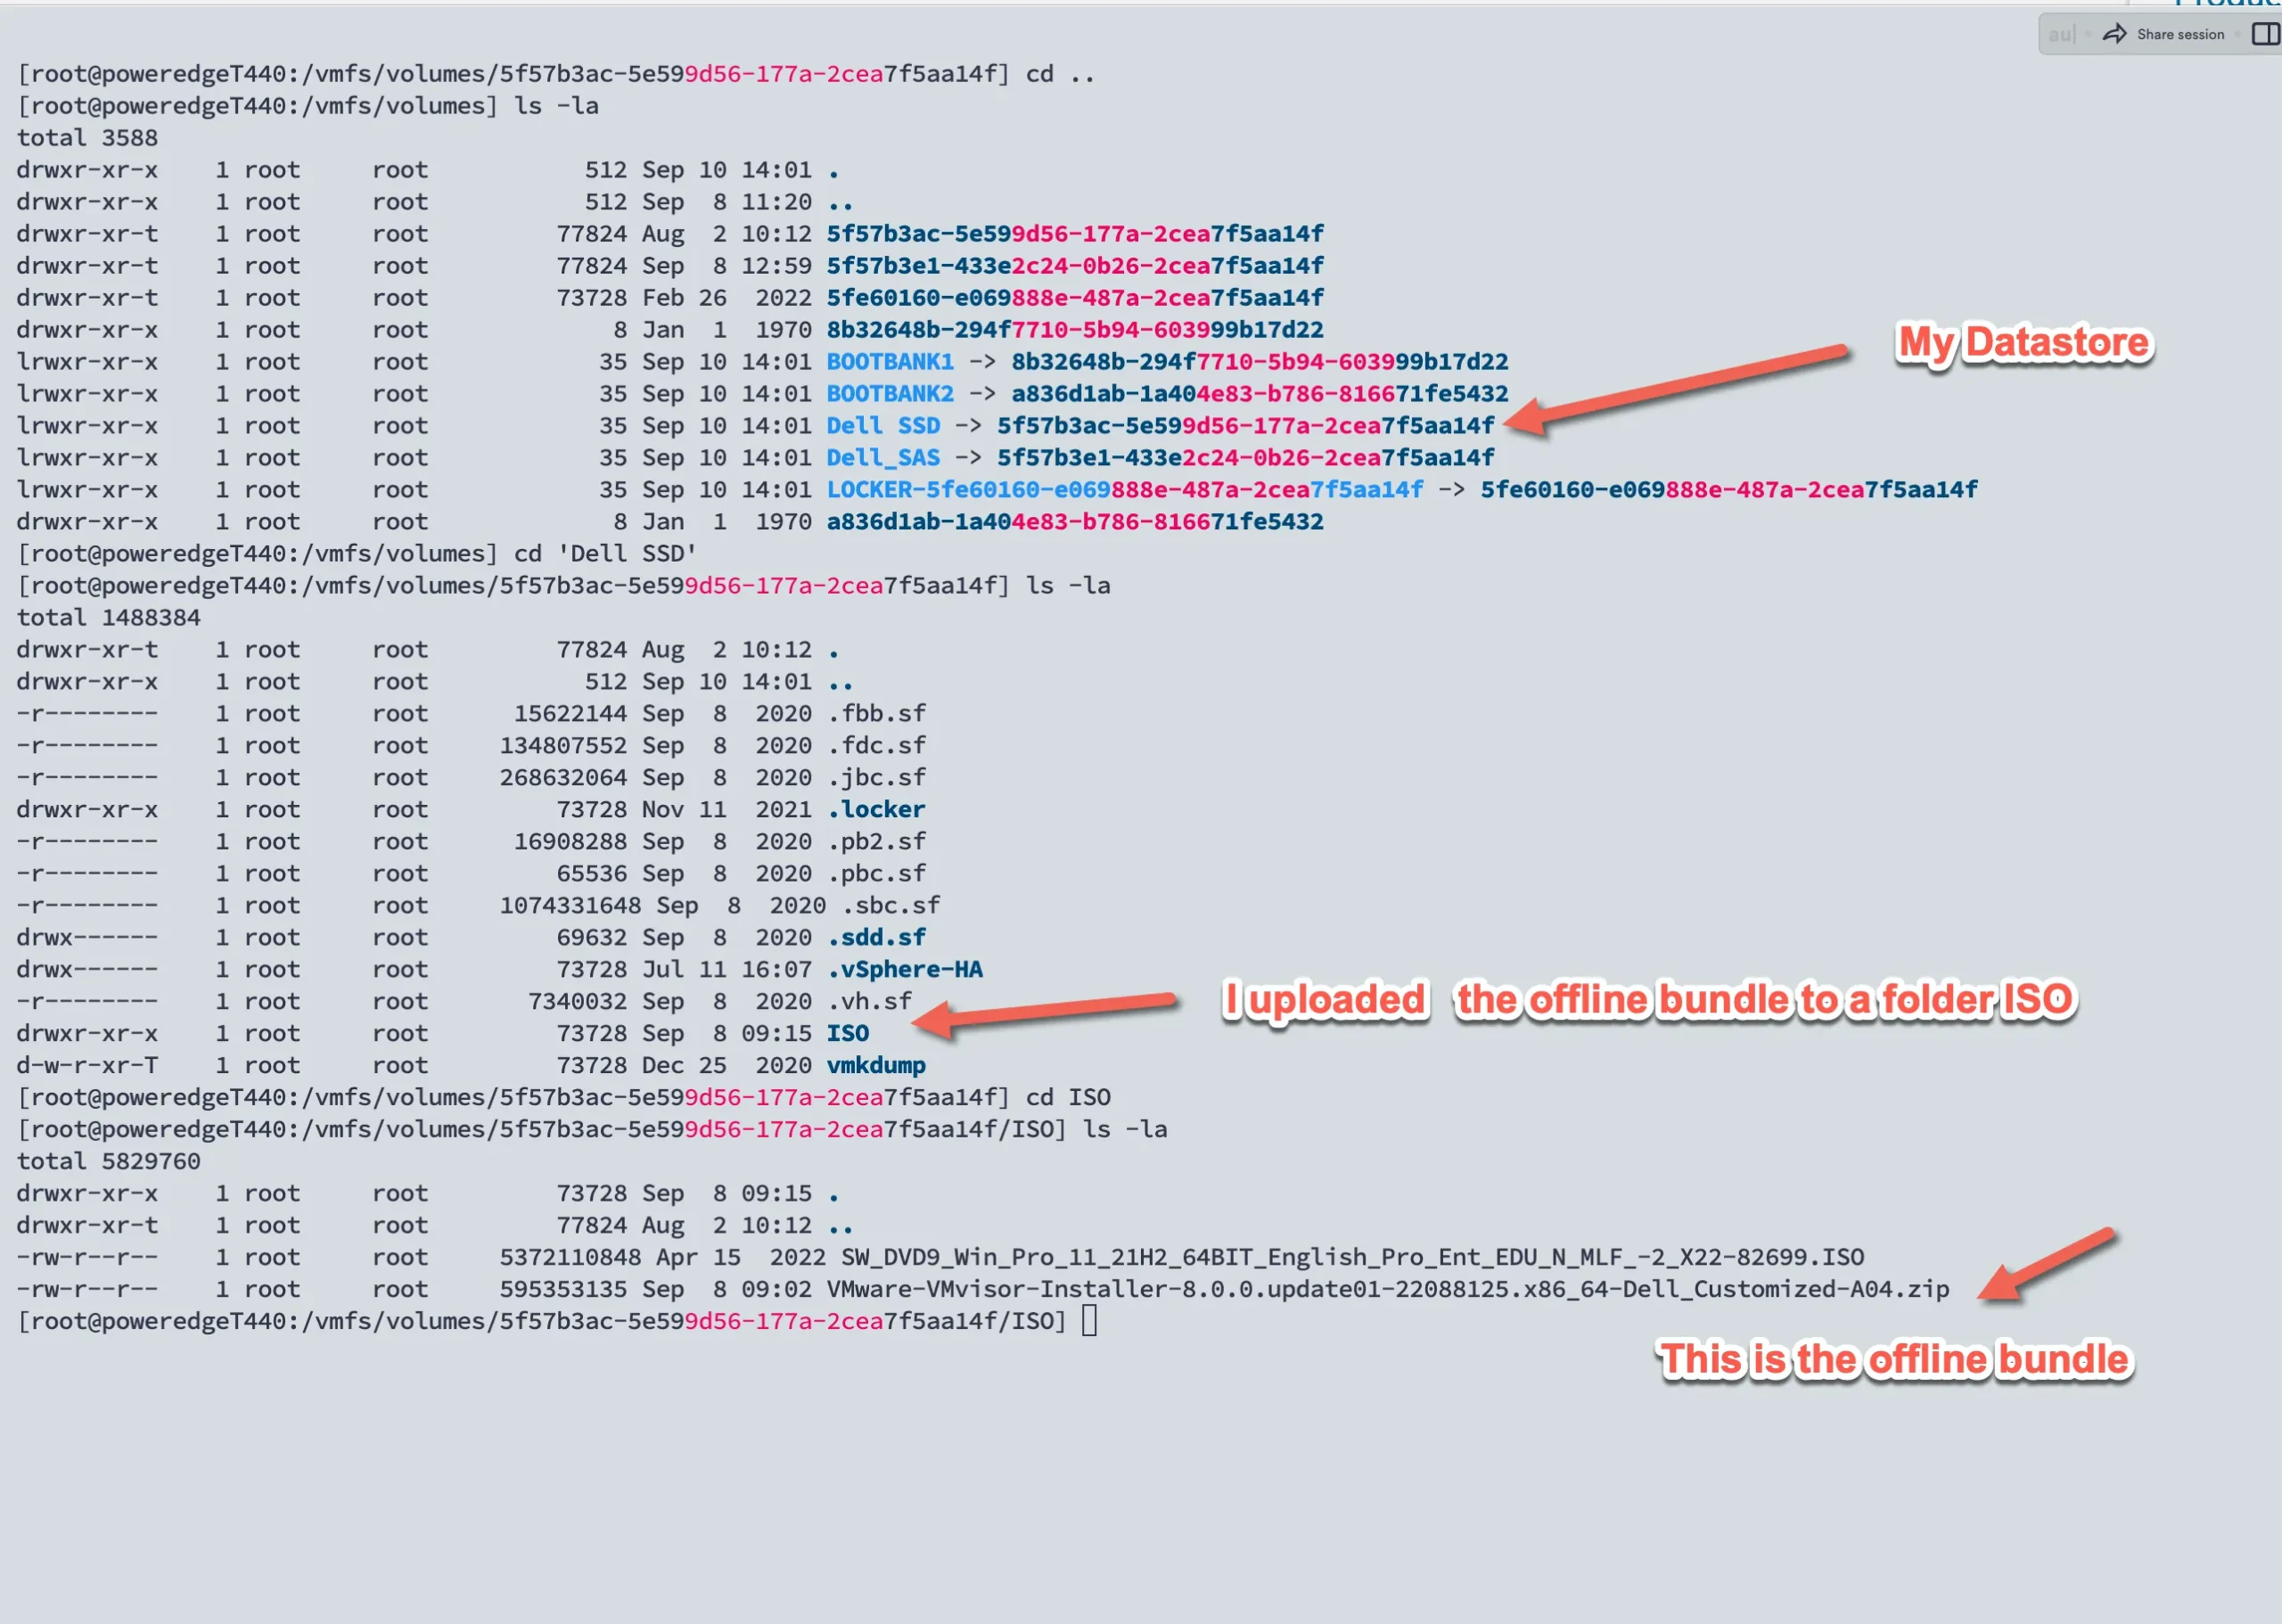2282x1624 pixels.
Task: Select the BOOTBANK2 symlink entry
Action: 888,393
